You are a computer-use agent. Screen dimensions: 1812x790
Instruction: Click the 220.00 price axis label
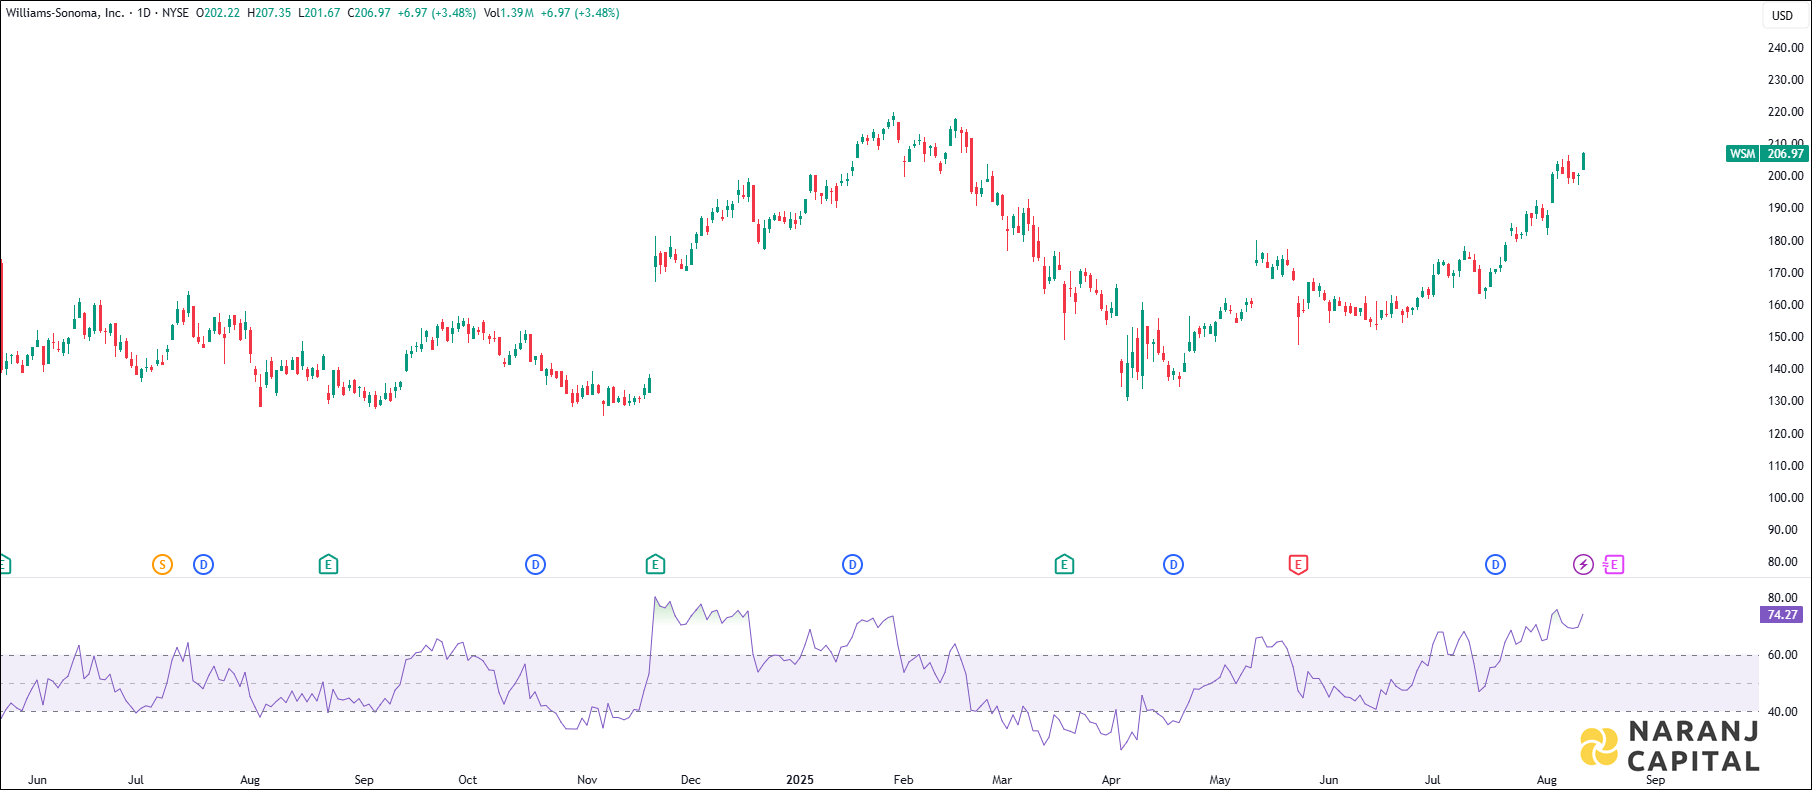coord(1785,112)
